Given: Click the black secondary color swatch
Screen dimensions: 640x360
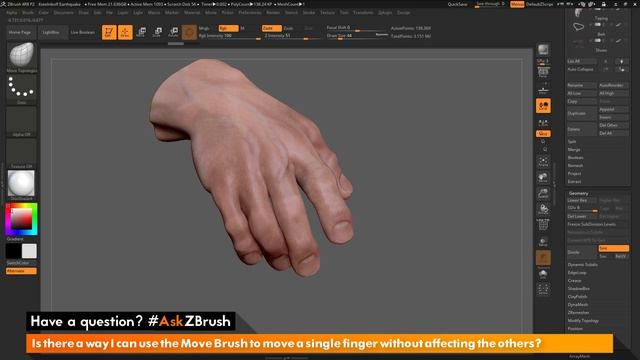Looking at the screenshot, I should [13, 251].
